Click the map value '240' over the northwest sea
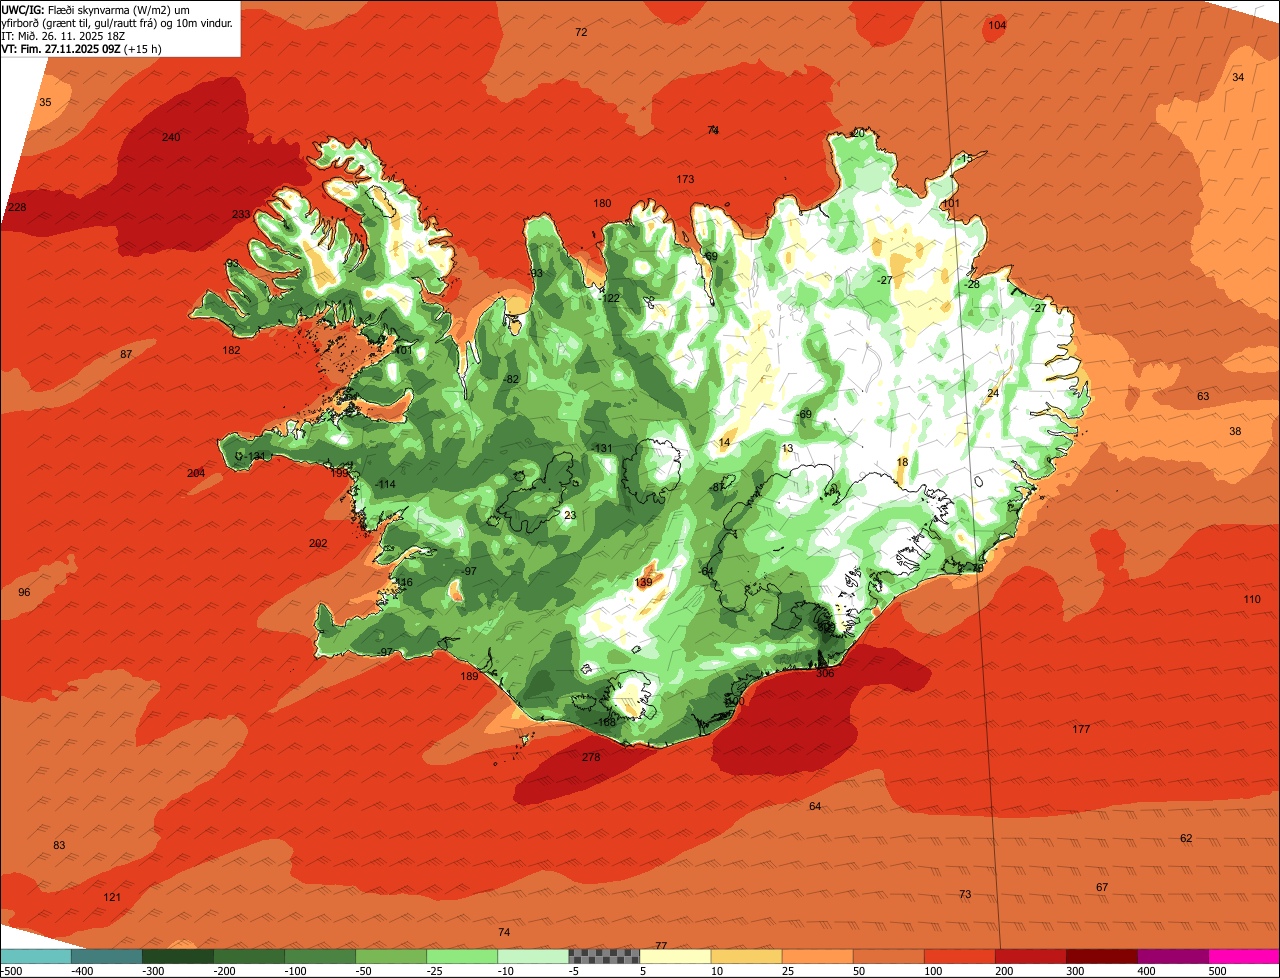Image resolution: width=1280 pixels, height=978 pixels. [x=171, y=137]
